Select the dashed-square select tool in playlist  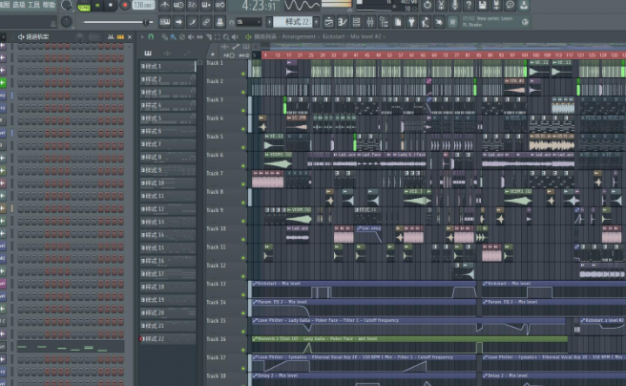pyautogui.click(x=217, y=37)
